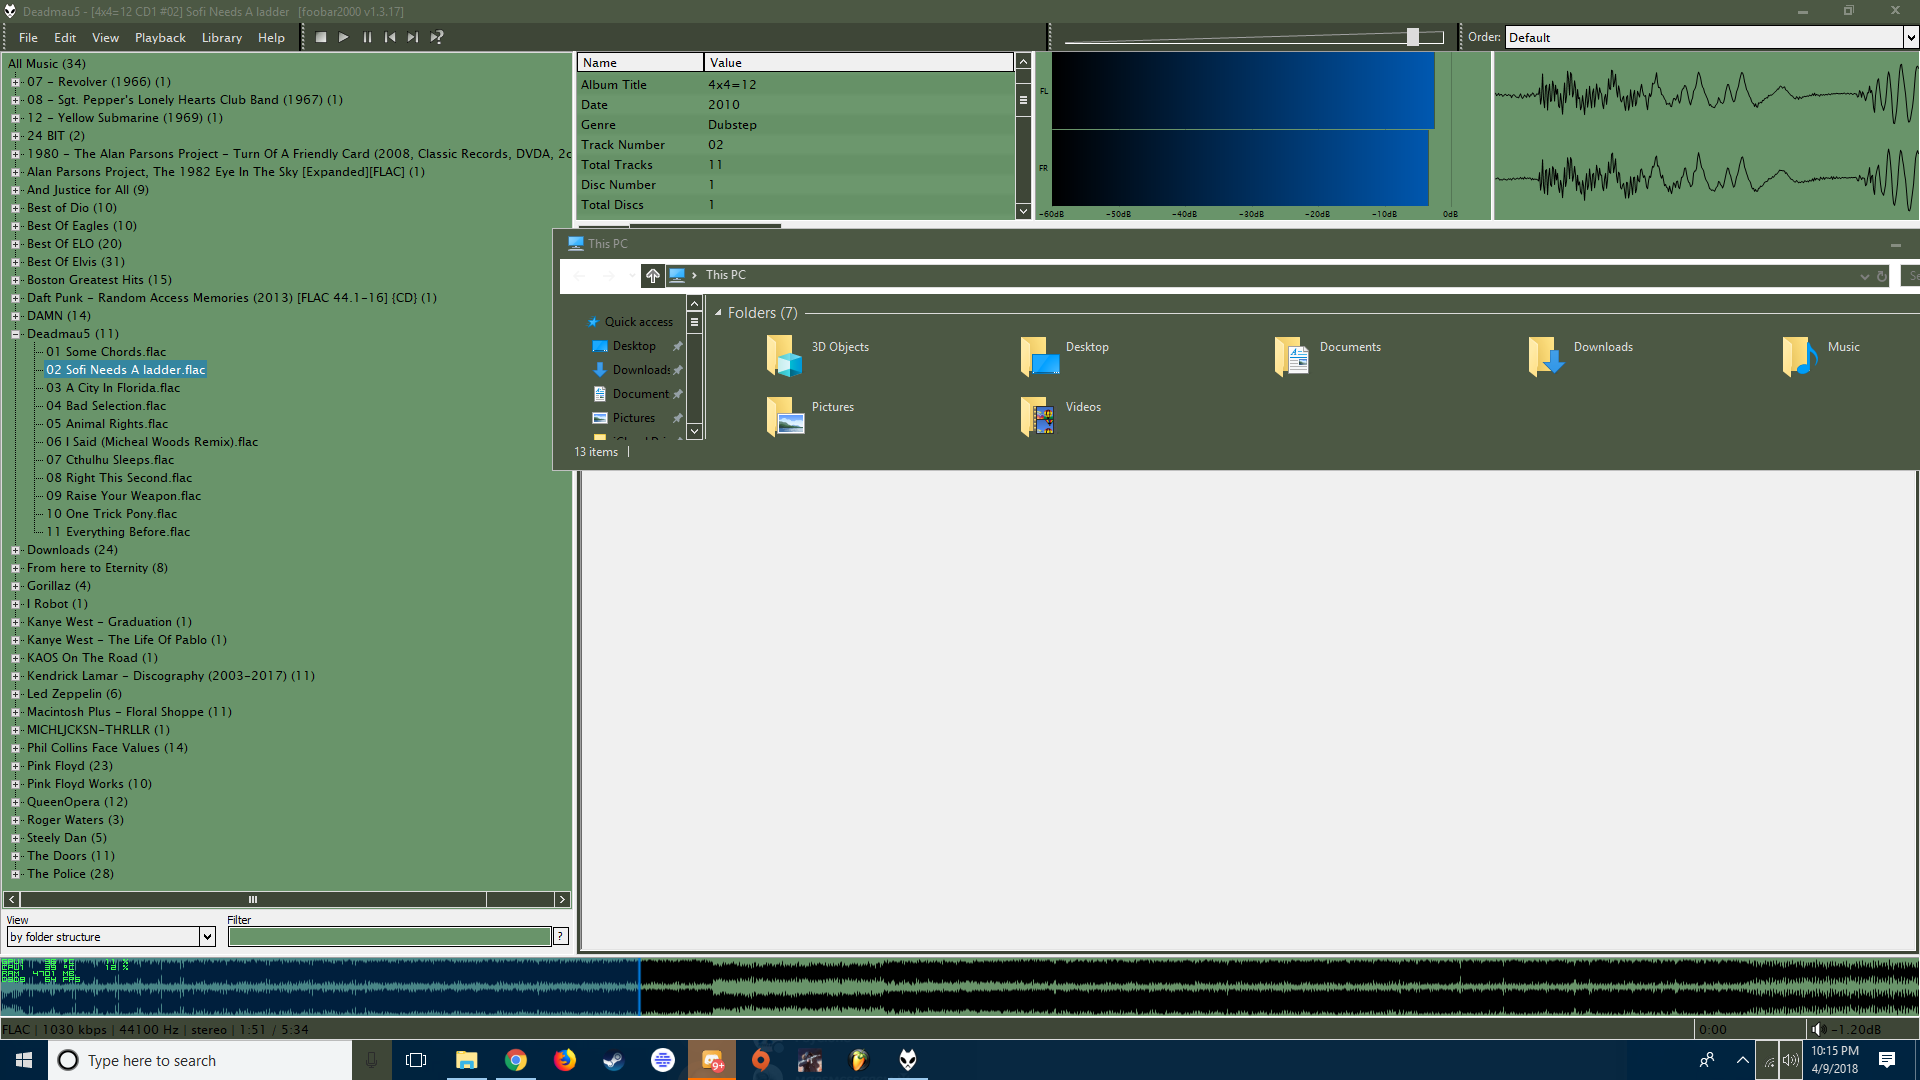Click the Name column header in properties
1920x1080 pixels.
[640, 63]
